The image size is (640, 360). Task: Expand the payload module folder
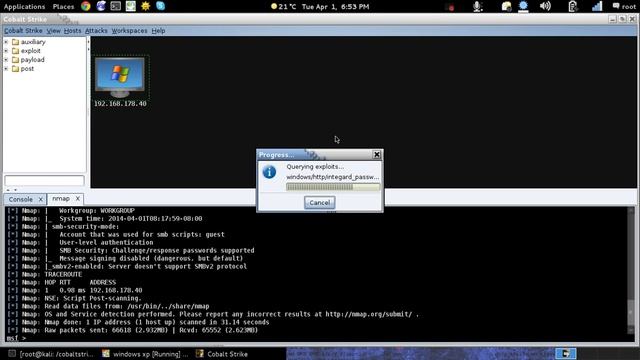pyautogui.click(x=6, y=60)
